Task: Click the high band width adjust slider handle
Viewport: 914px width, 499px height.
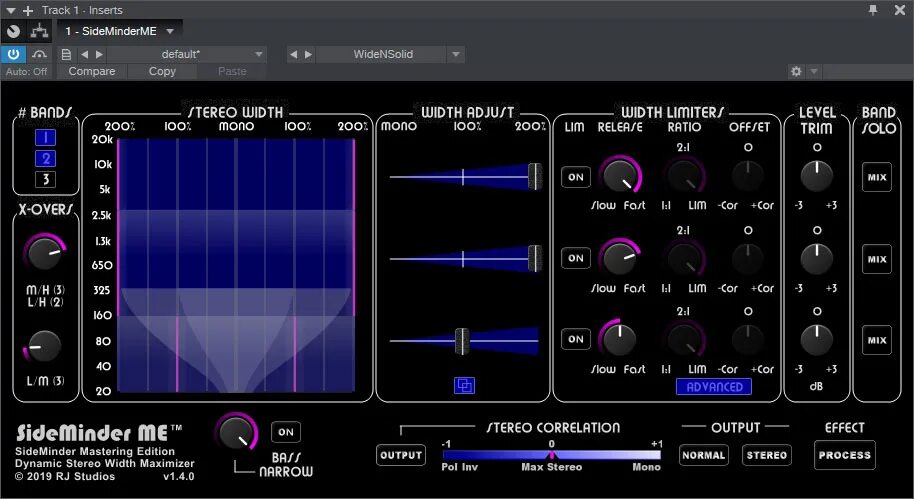Action: tap(535, 176)
